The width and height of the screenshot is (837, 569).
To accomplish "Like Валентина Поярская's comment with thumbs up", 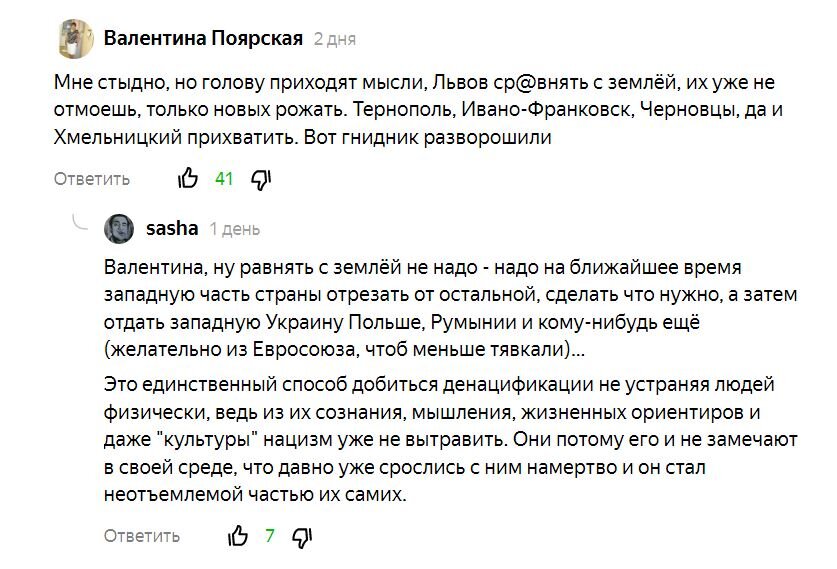I will (x=187, y=179).
